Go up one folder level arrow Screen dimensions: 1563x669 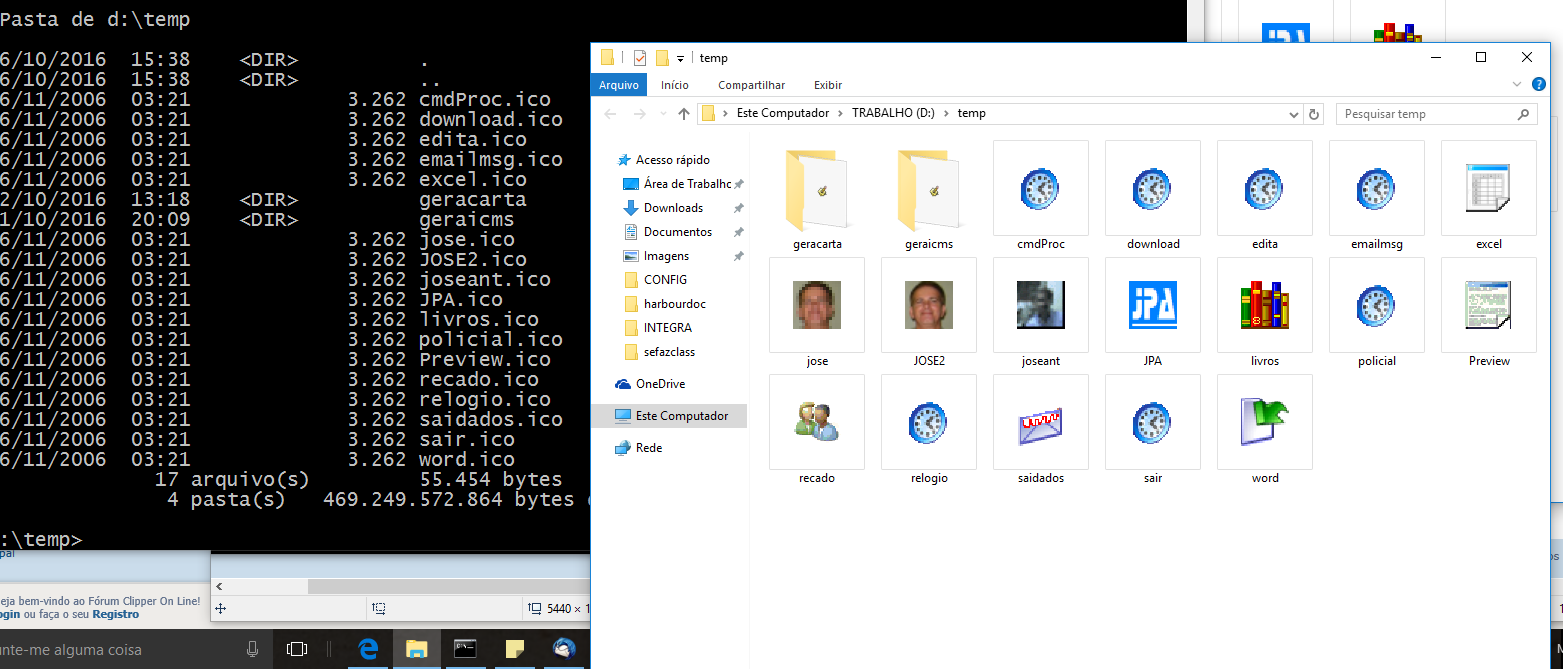pos(684,114)
